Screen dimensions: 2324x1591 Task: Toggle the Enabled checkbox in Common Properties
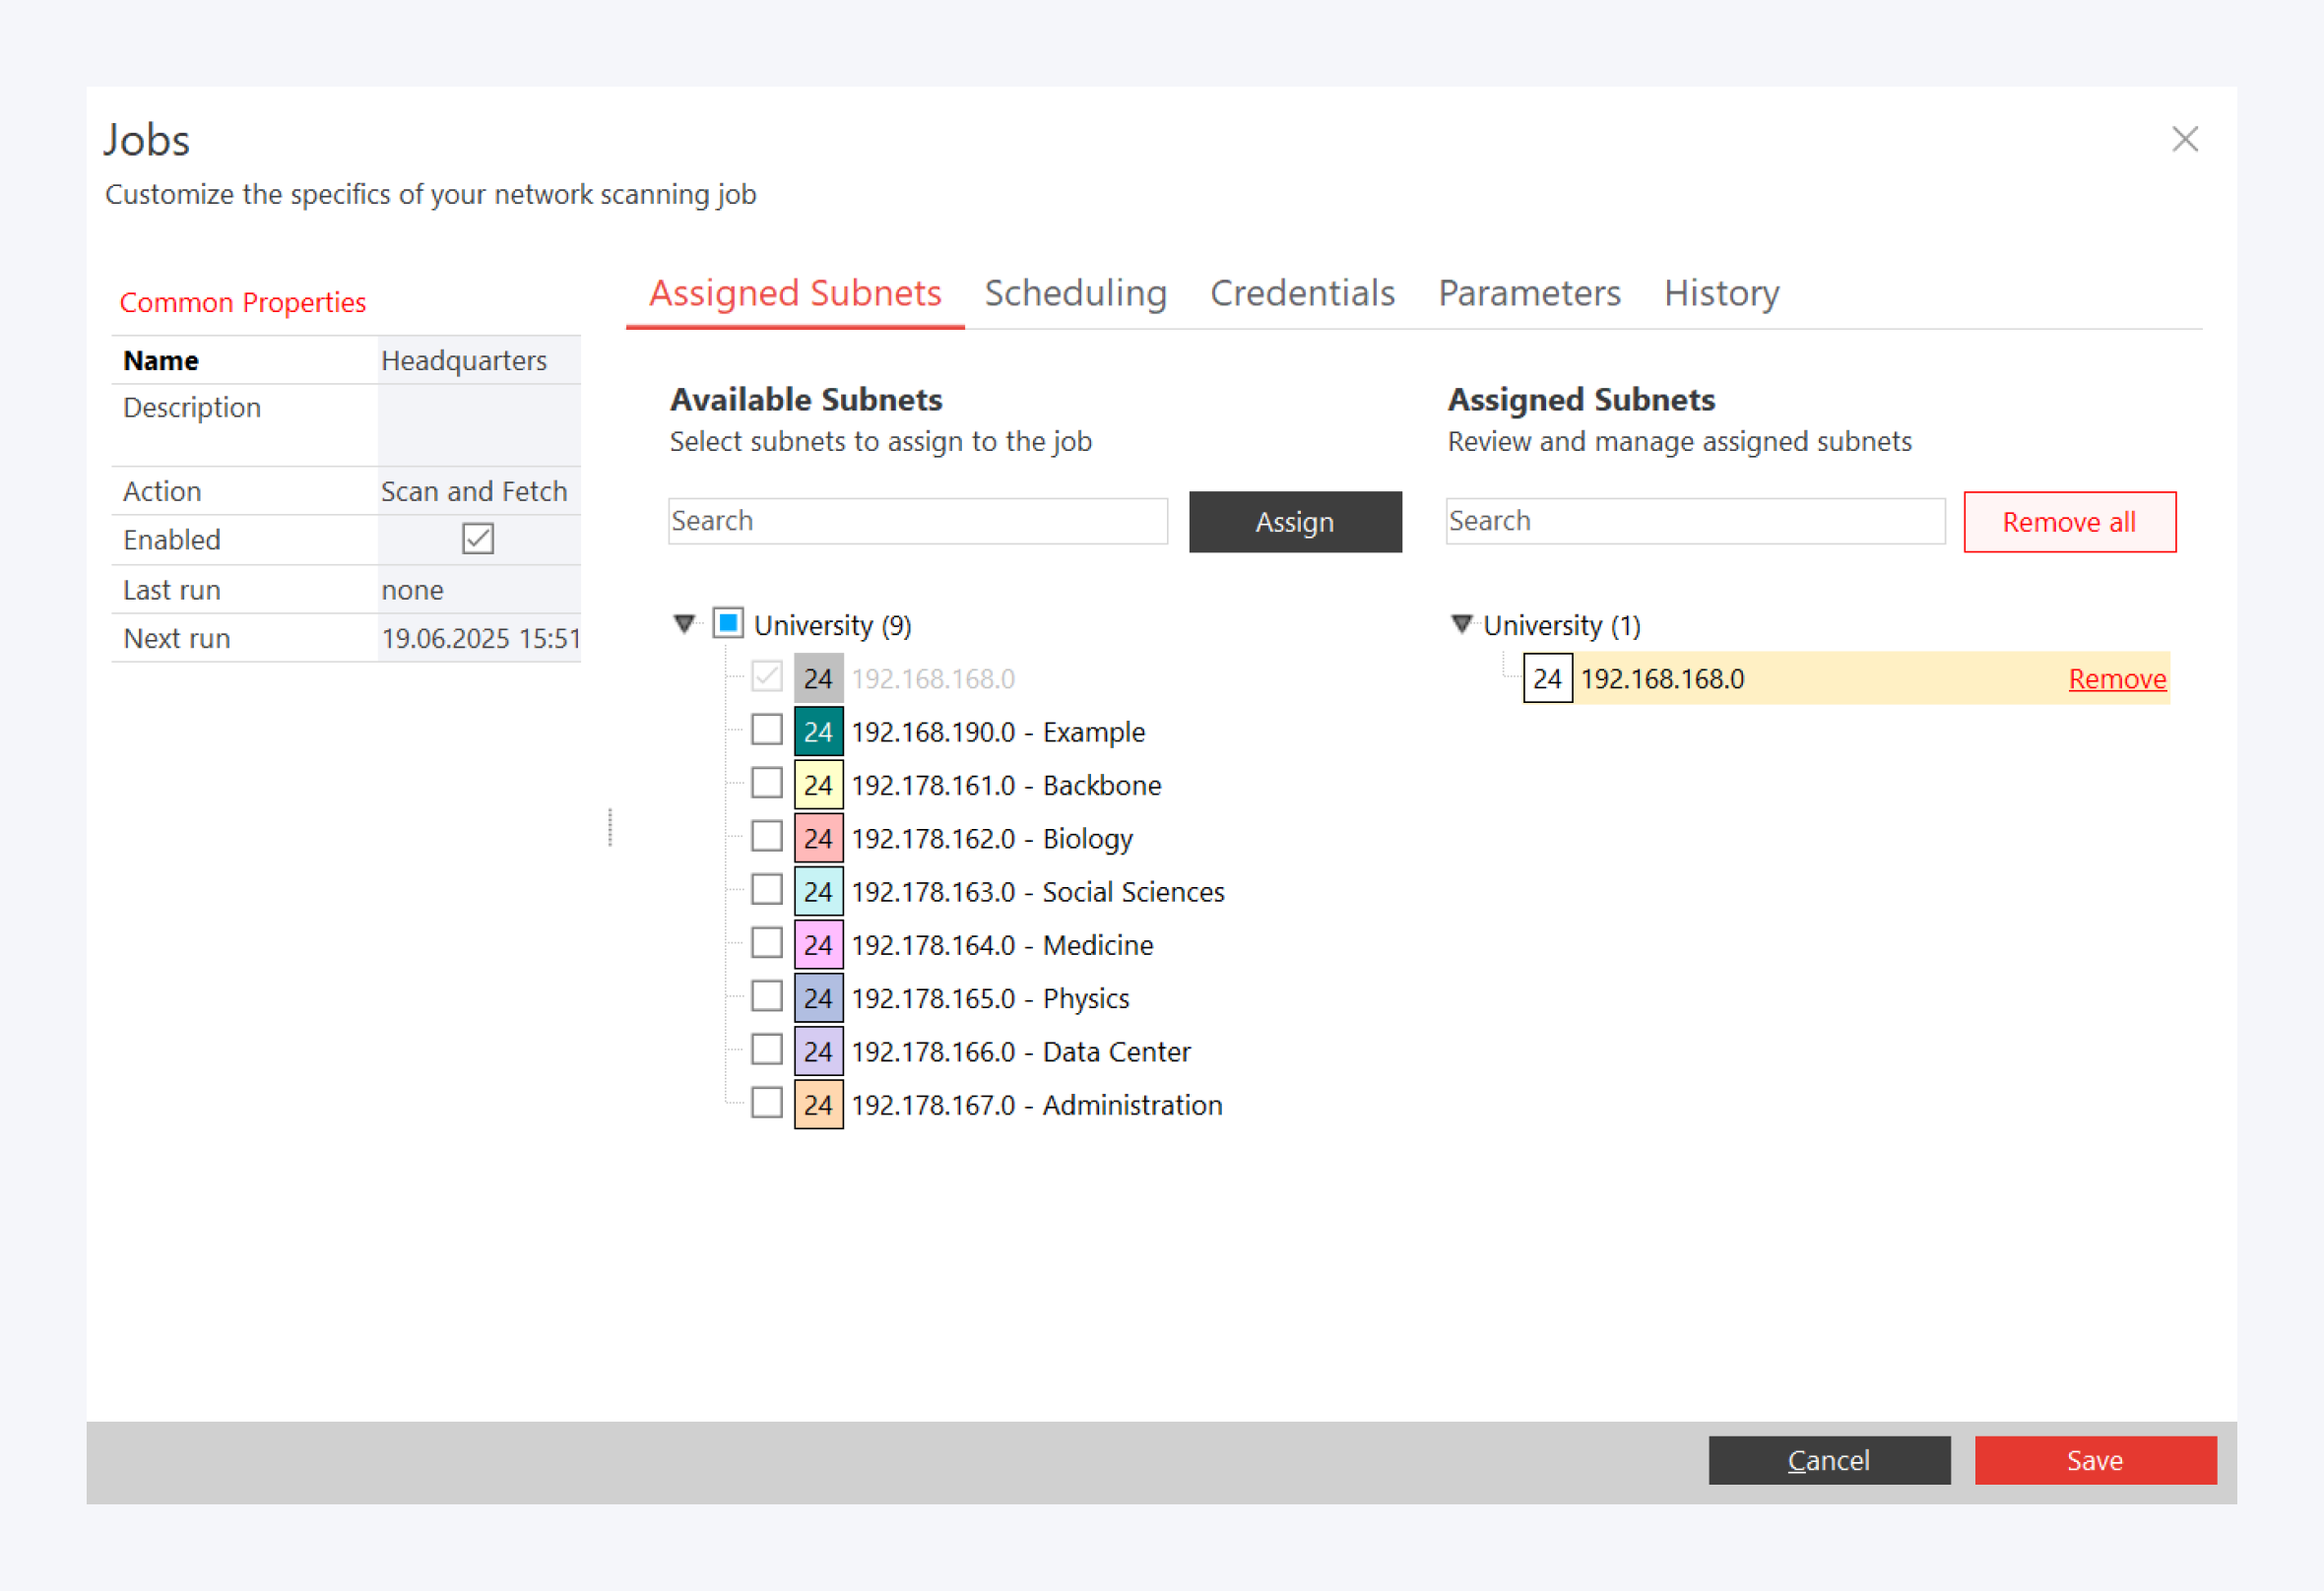[478, 539]
